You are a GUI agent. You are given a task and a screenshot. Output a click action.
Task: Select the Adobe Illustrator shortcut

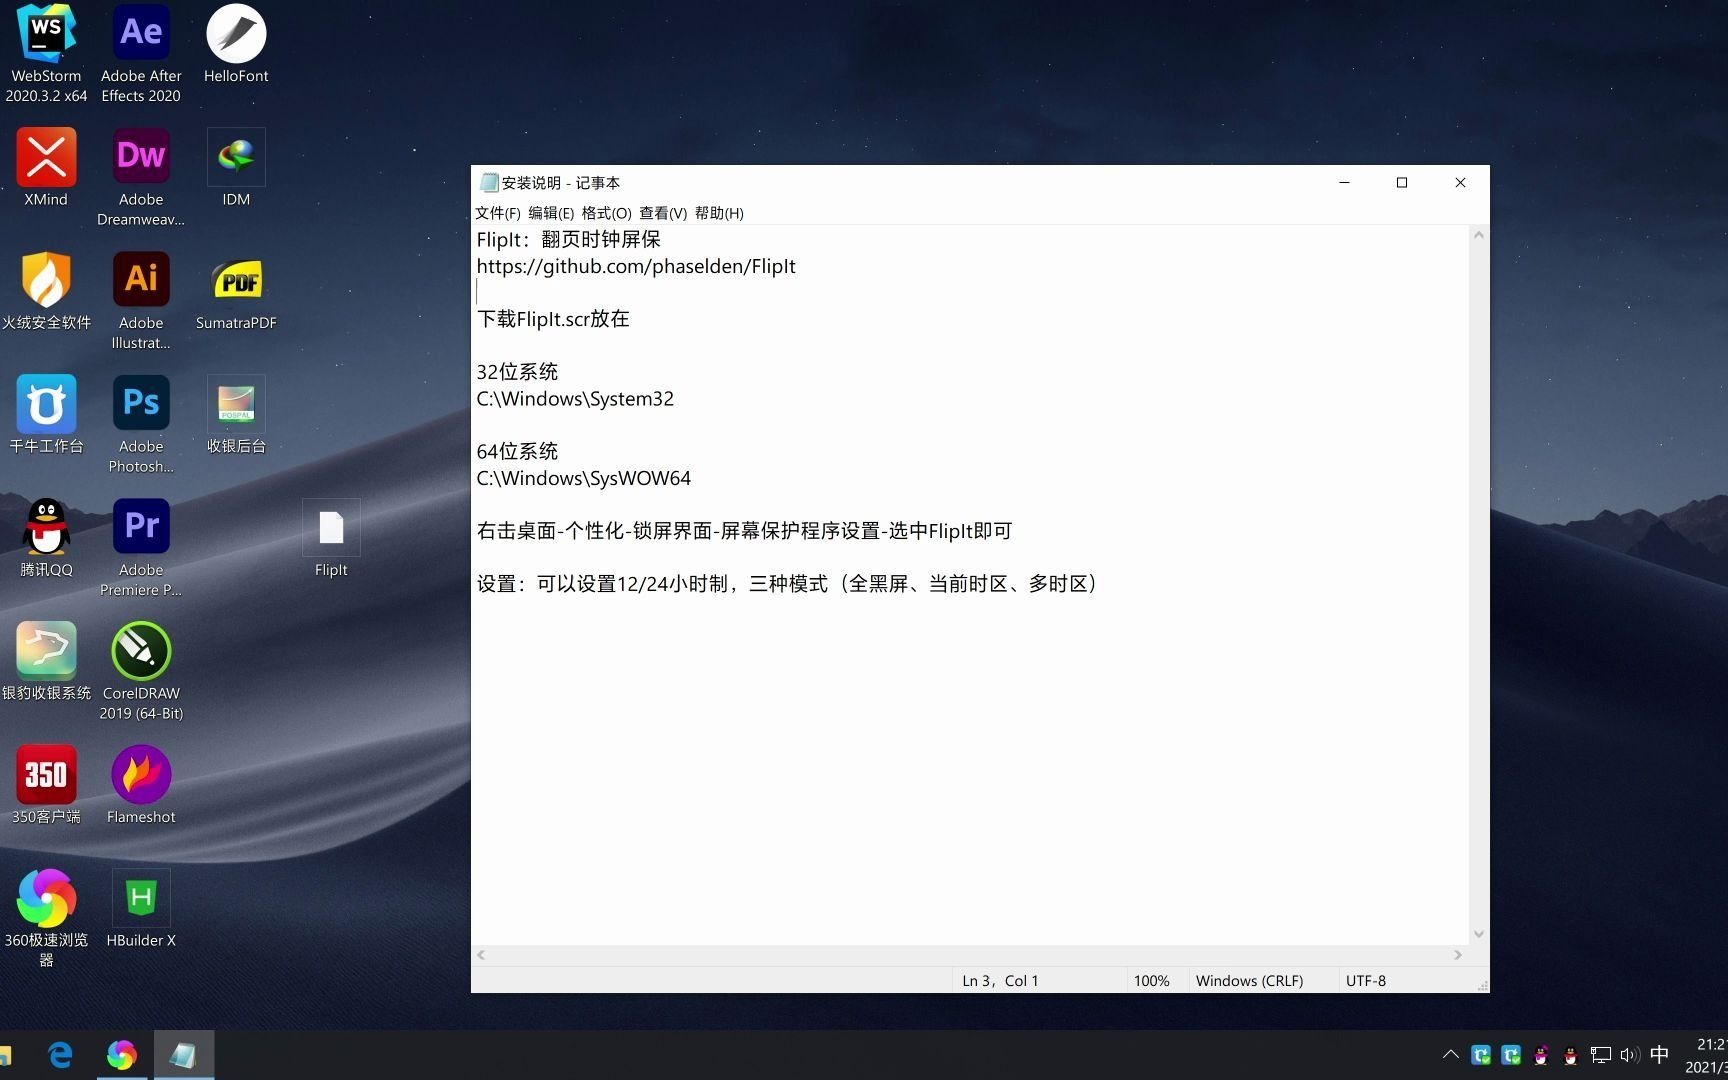[x=141, y=301]
